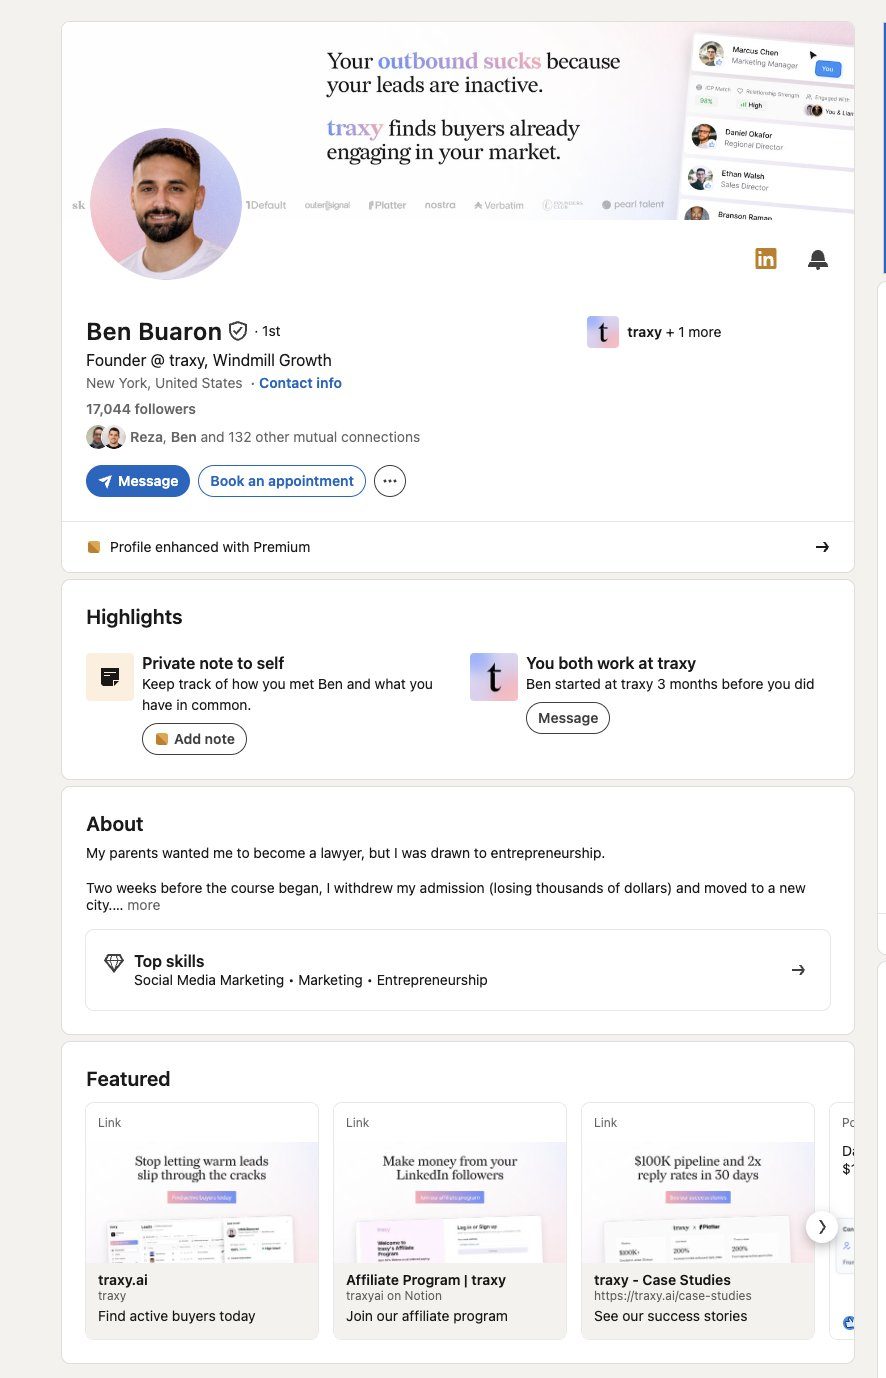886x1378 pixels.
Task: View Reza, Ben and 132 mutual connections
Action: [275, 437]
